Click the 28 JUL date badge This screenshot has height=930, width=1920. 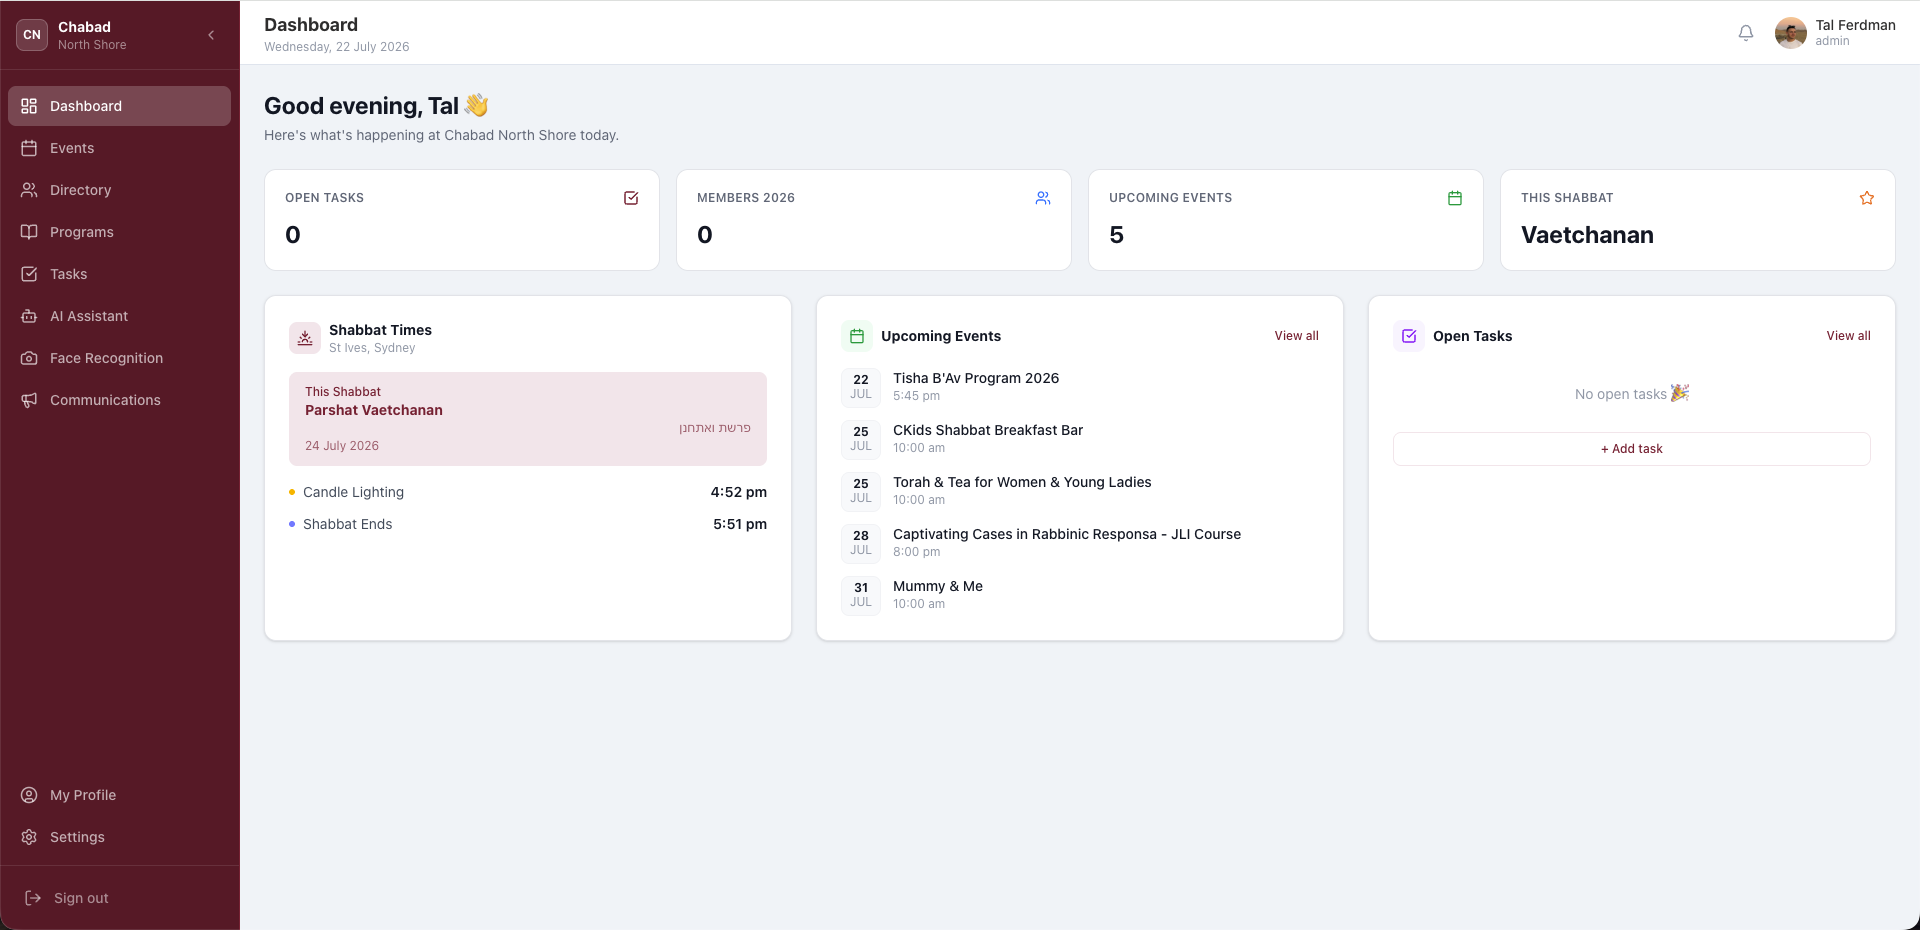coord(861,543)
